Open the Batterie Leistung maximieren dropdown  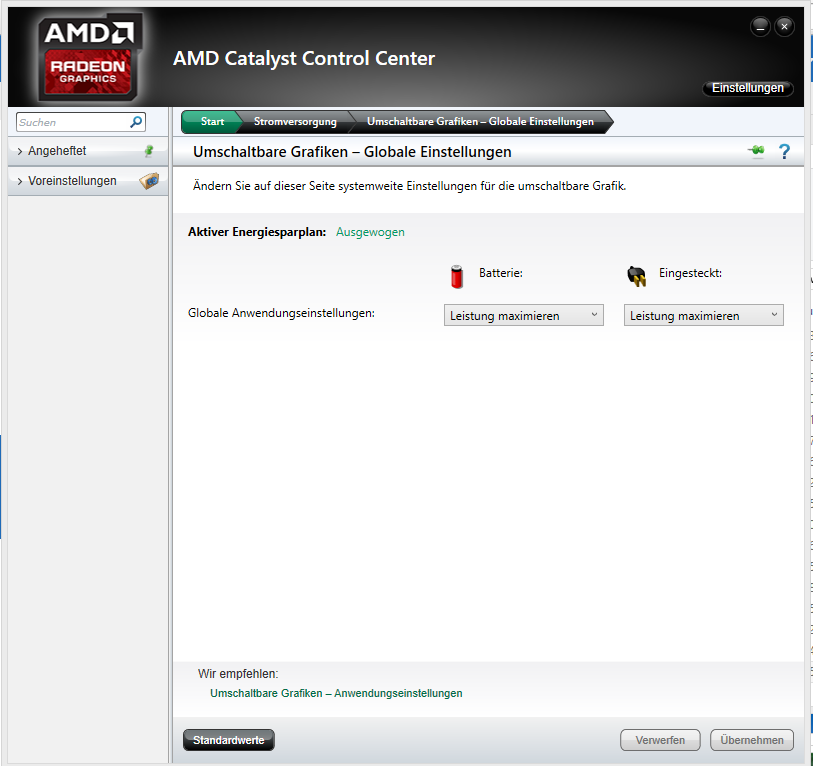tap(524, 315)
